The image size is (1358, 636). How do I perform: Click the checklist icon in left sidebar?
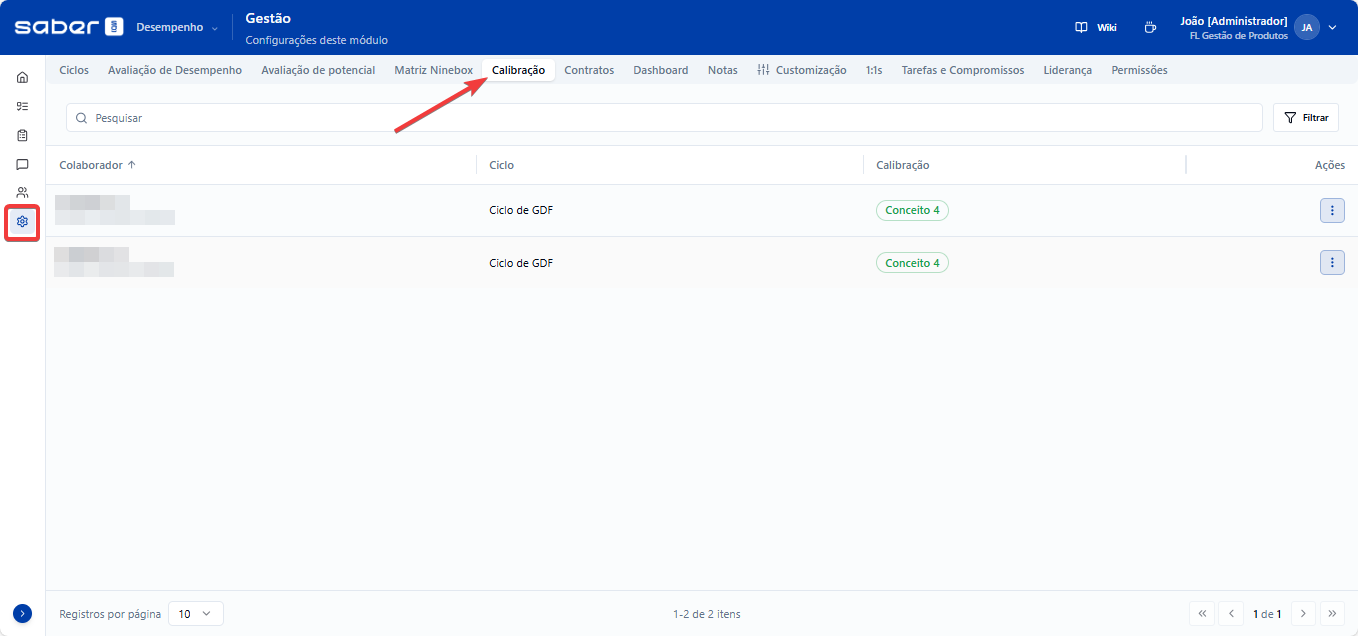(22, 106)
